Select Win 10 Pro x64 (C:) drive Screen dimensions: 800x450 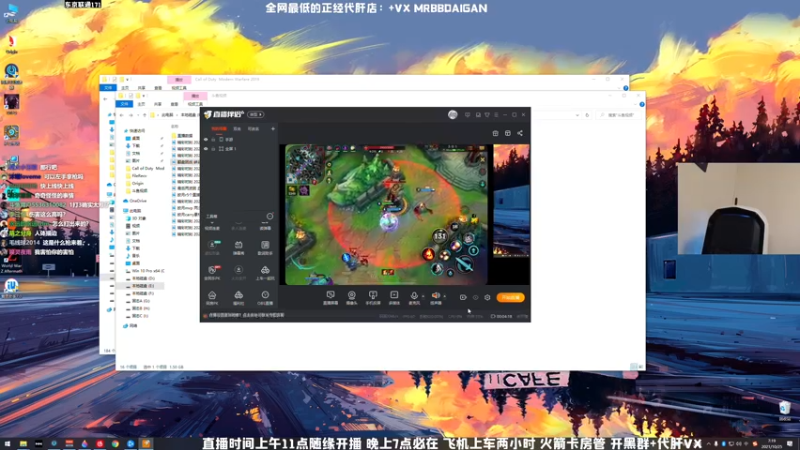click(145, 271)
